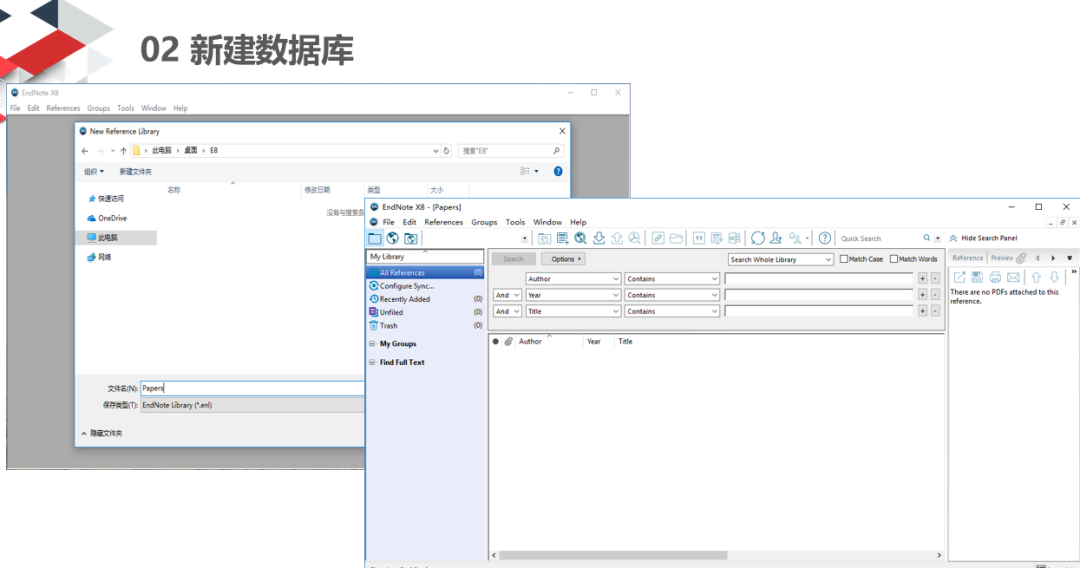Click the 新建文件夹 button in dialog
The width and height of the screenshot is (1080, 568).
point(135,171)
